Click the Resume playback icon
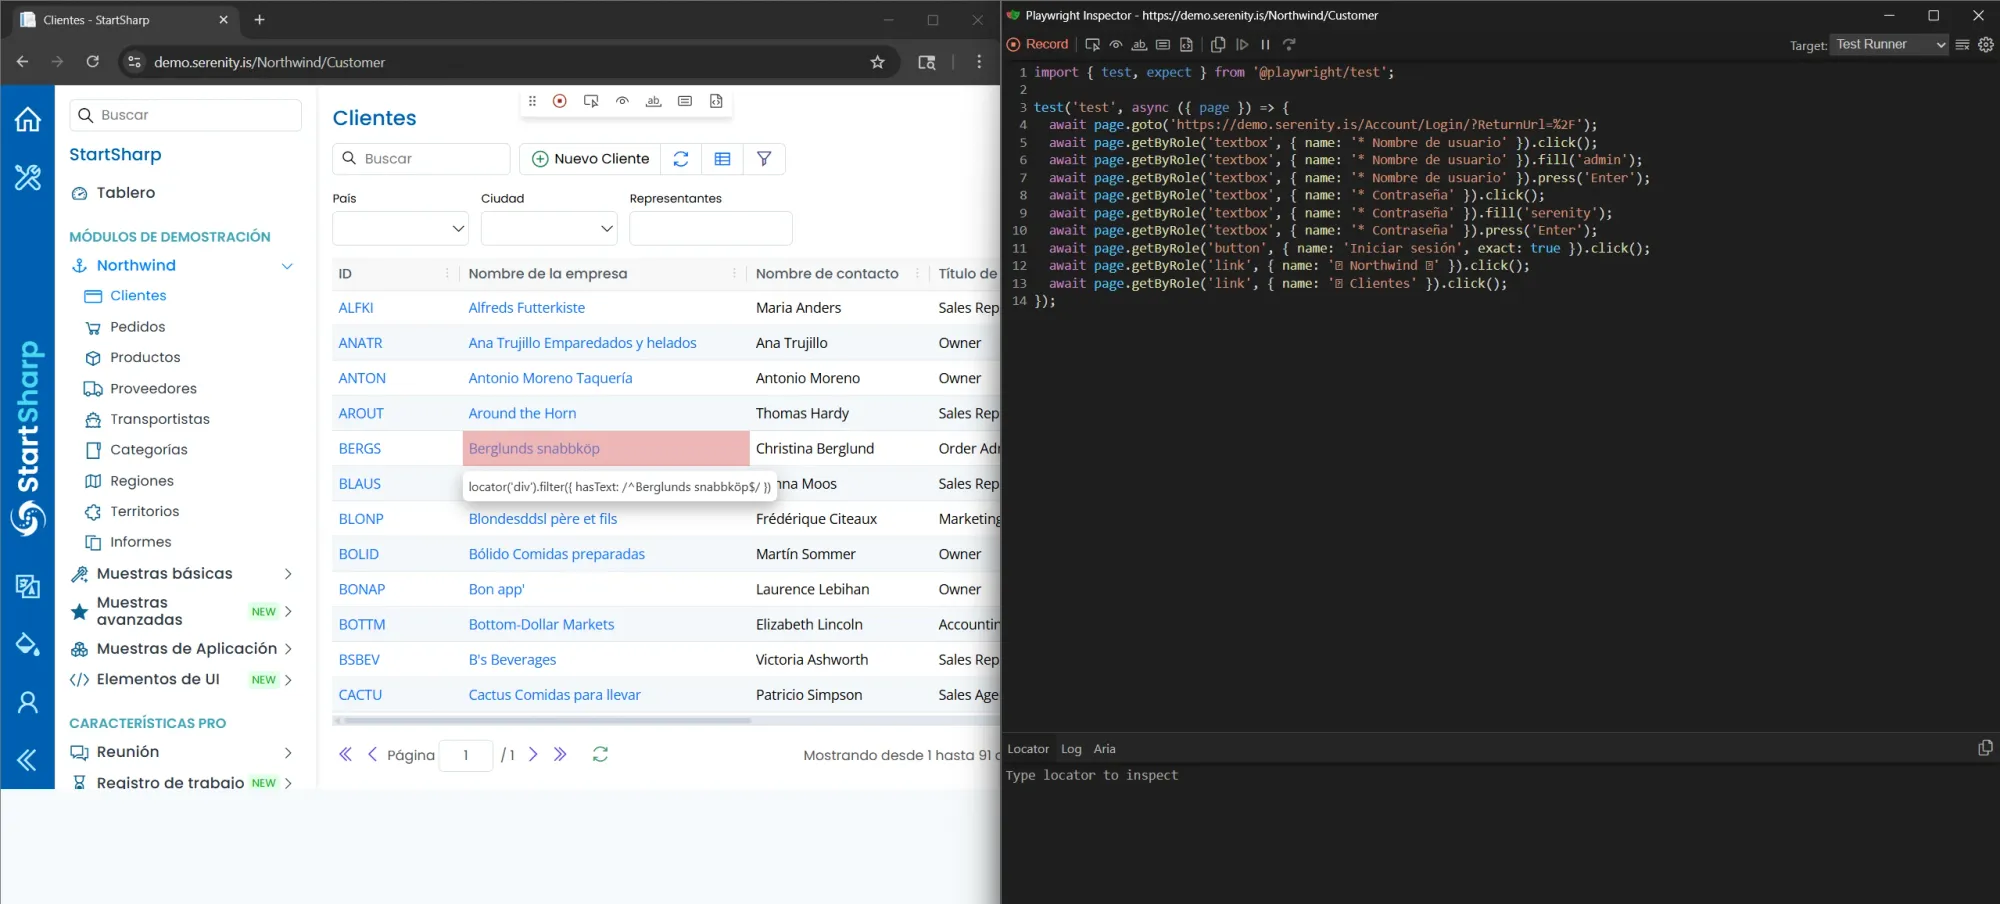The height and width of the screenshot is (904, 2000). (x=1242, y=45)
